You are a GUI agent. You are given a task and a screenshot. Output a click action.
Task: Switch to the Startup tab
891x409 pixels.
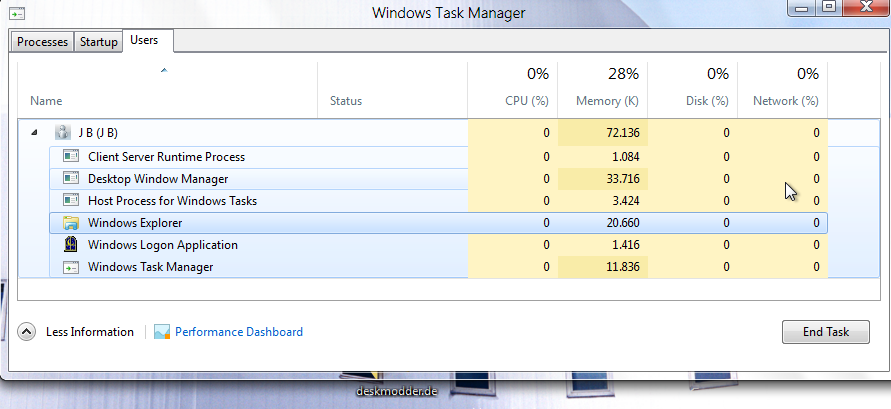click(98, 42)
